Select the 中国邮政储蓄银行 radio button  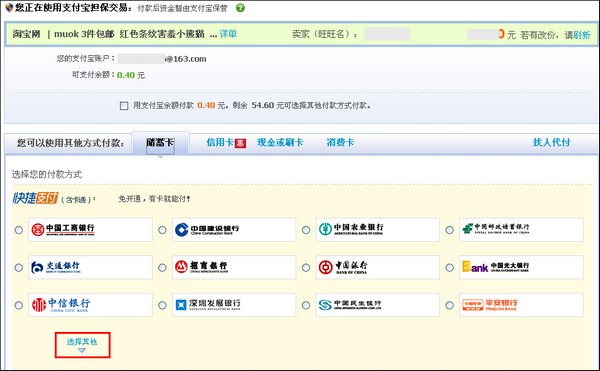[450, 230]
